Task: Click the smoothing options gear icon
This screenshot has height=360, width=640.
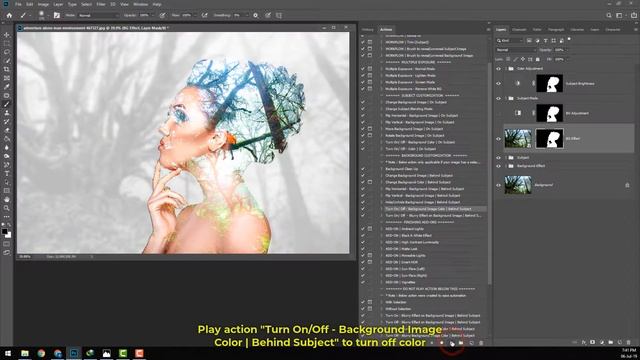Action: click(x=256, y=16)
